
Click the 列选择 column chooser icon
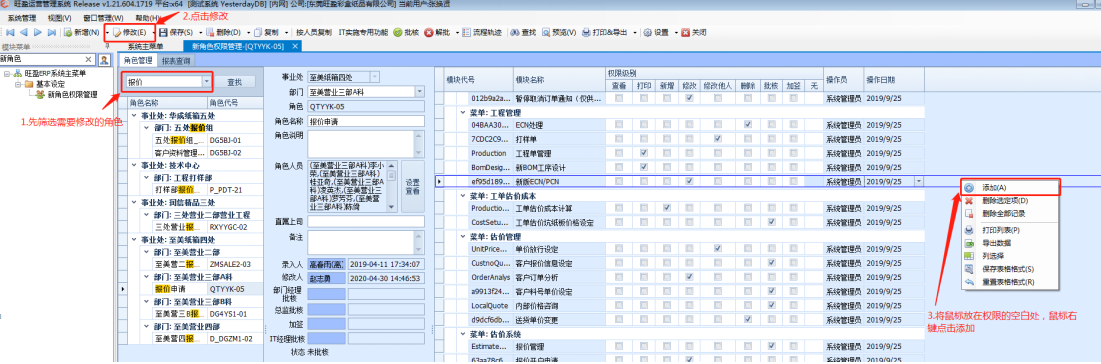point(968,256)
